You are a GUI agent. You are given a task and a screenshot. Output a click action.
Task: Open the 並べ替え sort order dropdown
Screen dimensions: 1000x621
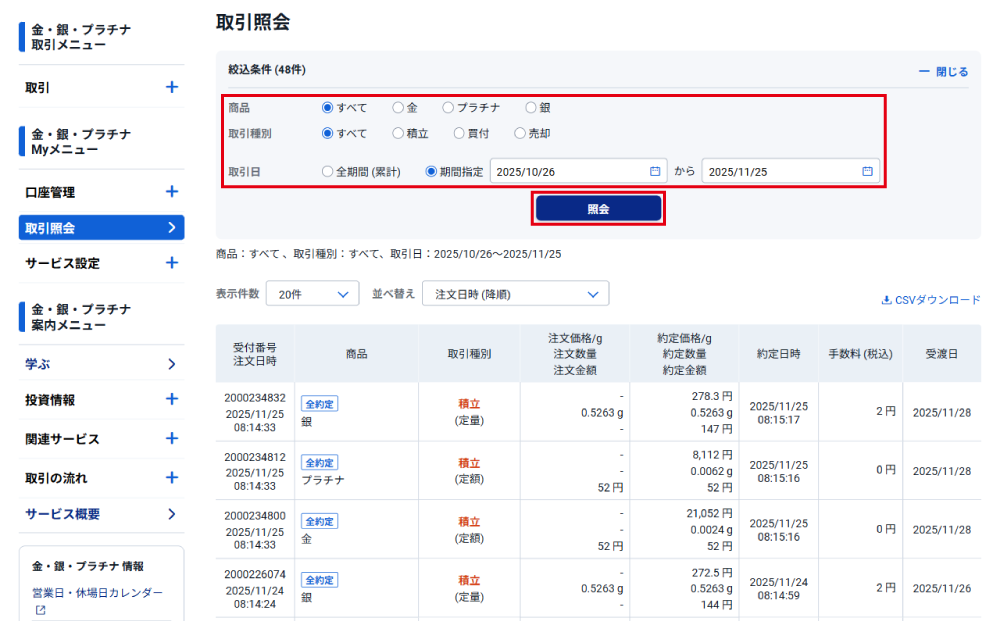coord(515,294)
